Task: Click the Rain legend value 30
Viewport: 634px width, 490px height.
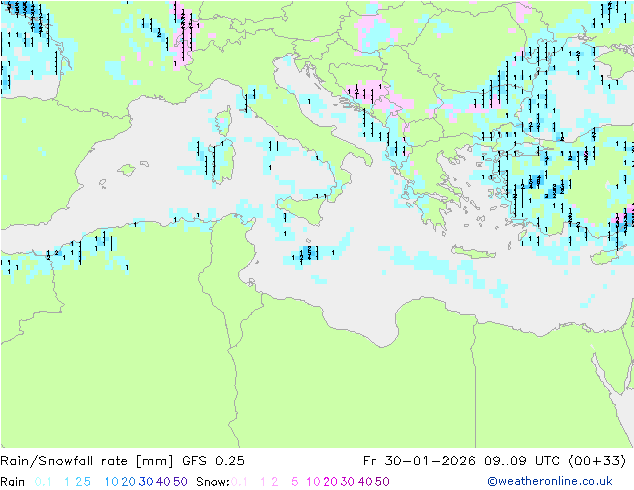Action: (146, 482)
